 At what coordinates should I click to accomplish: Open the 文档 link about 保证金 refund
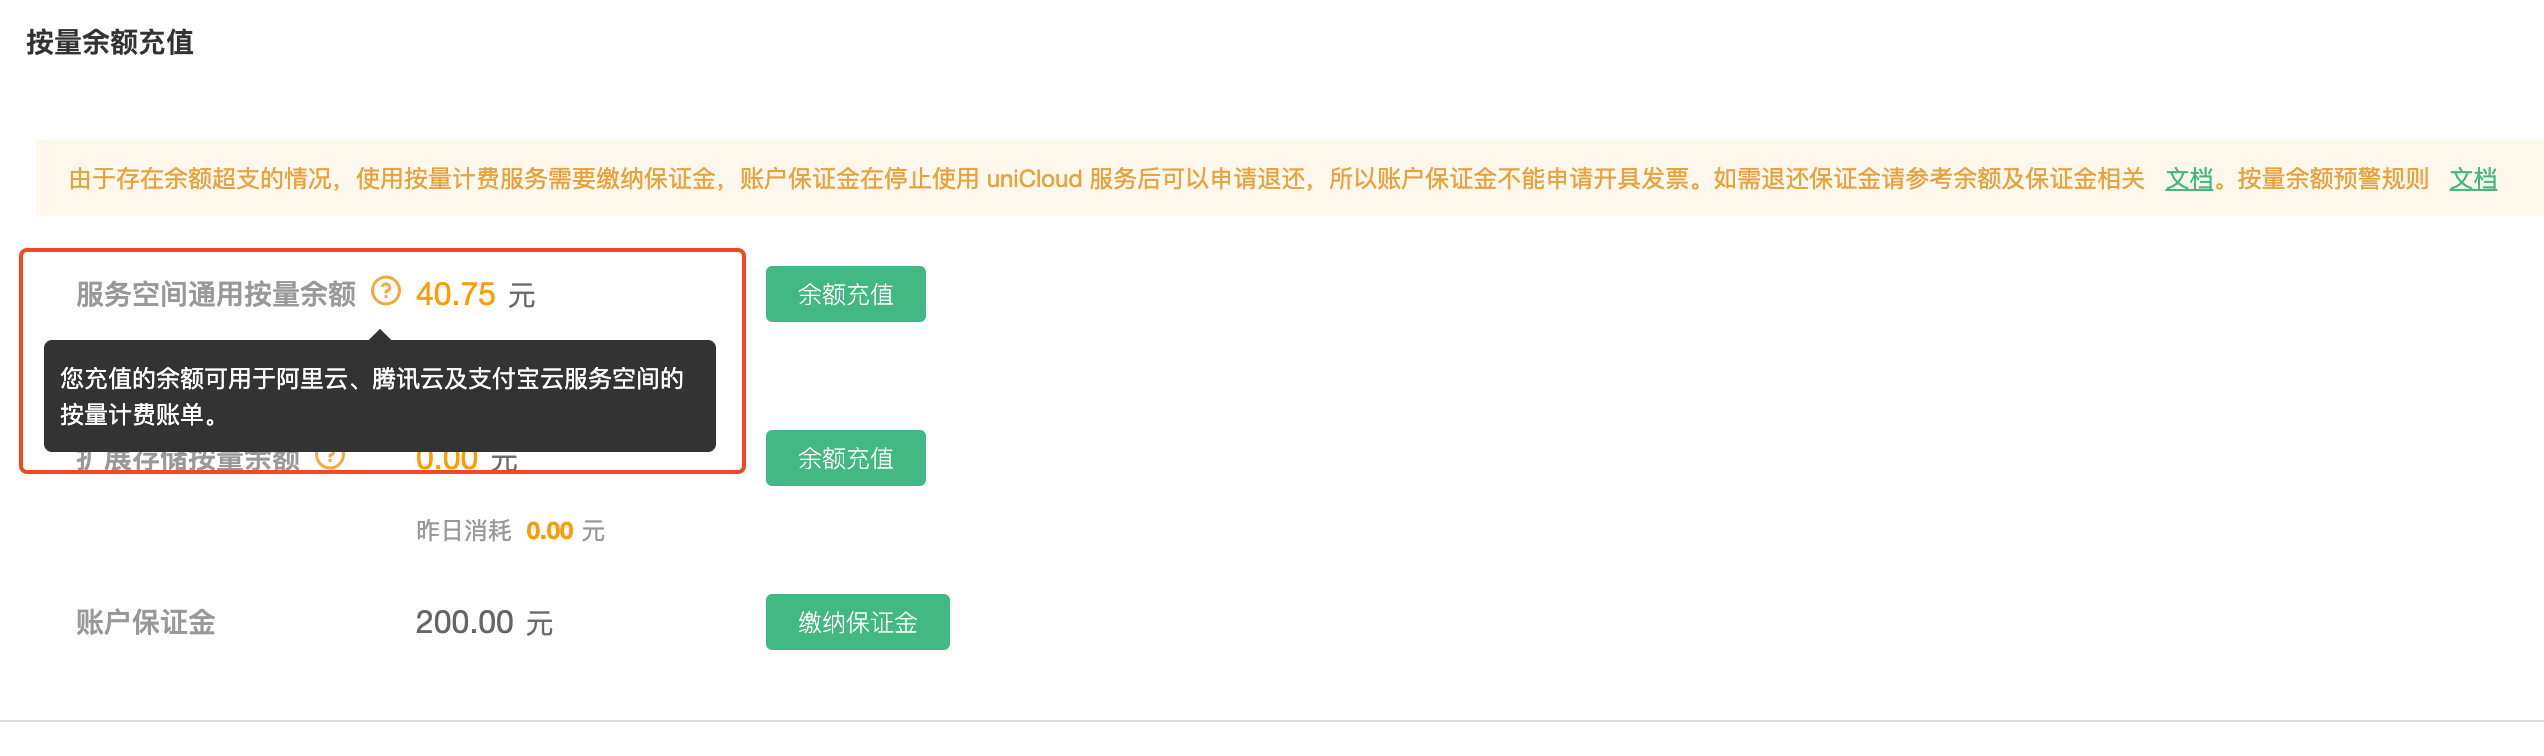pyautogui.click(x=2189, y=179)
